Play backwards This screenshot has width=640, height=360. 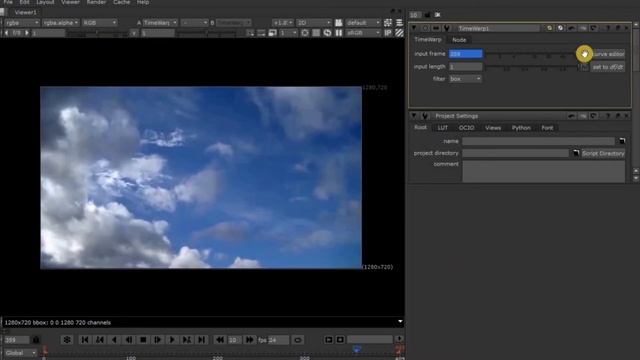coord(114,340)
